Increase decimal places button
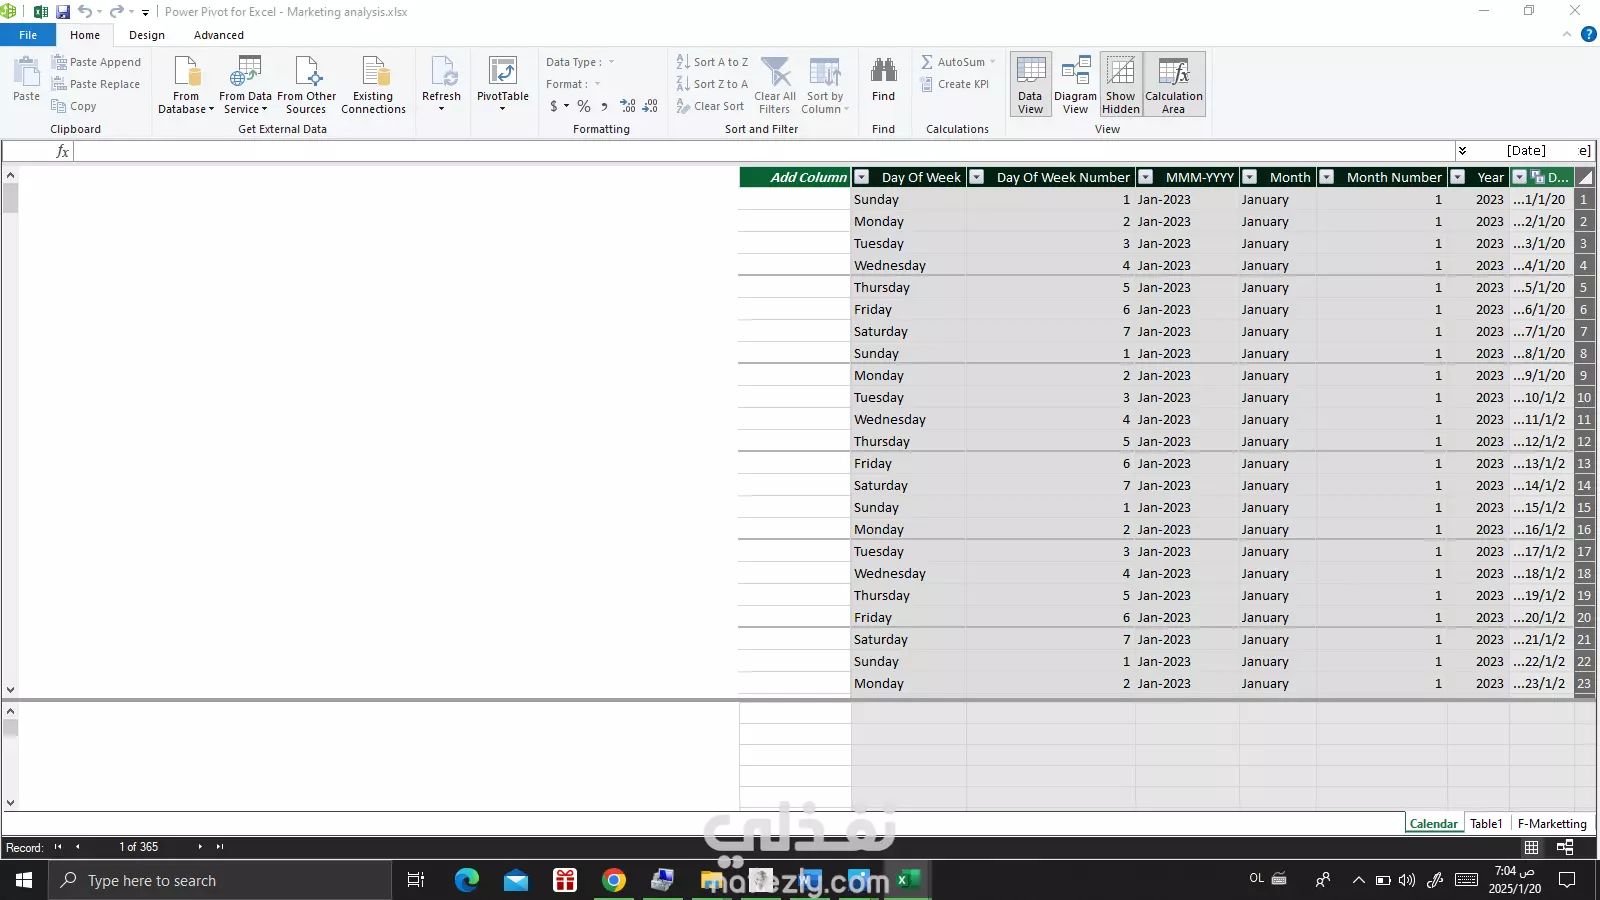The height and width of the screenshot is (900, 1600). pyautogui.click(x=628, y=106)
